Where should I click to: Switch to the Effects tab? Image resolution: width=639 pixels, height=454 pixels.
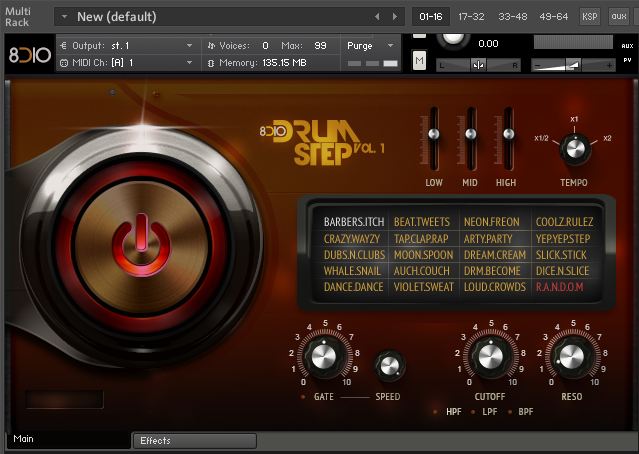tap(195, 441)
